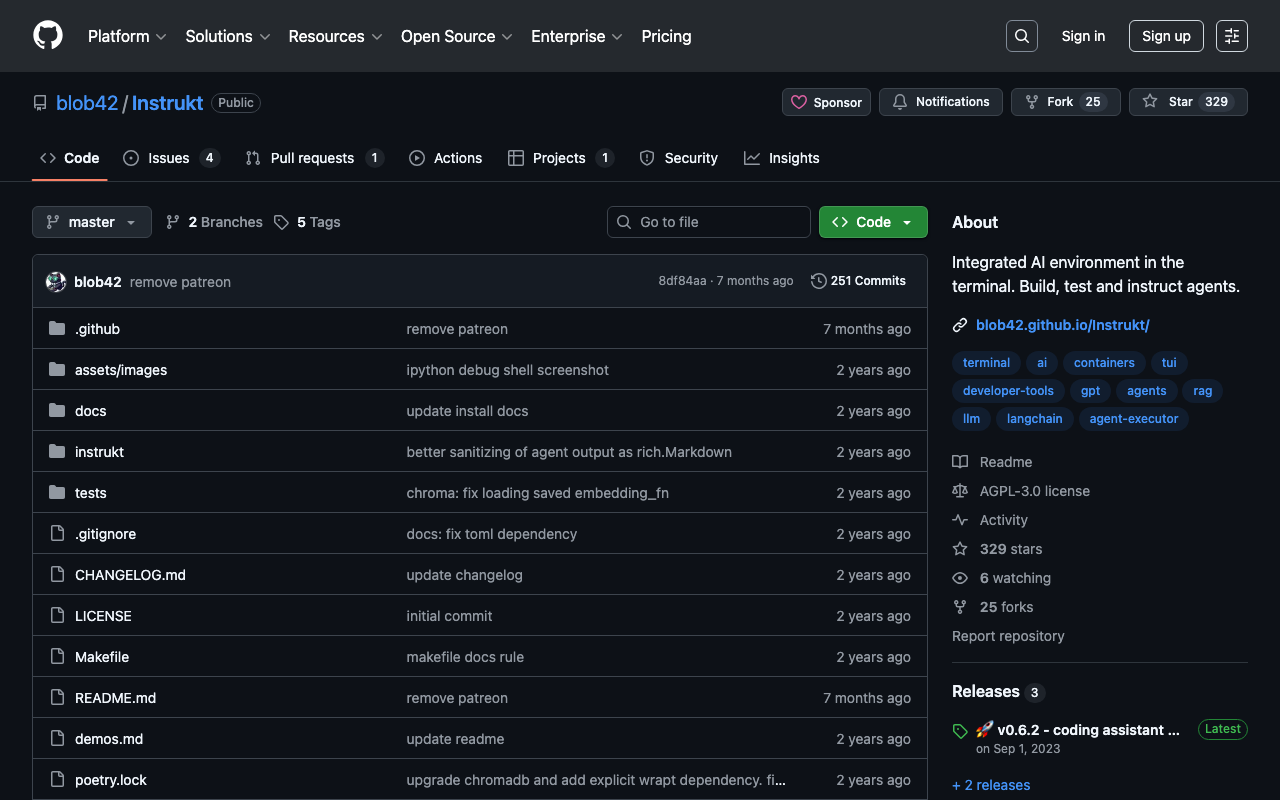Click the Go to file search field

click(x=709, y=222)
